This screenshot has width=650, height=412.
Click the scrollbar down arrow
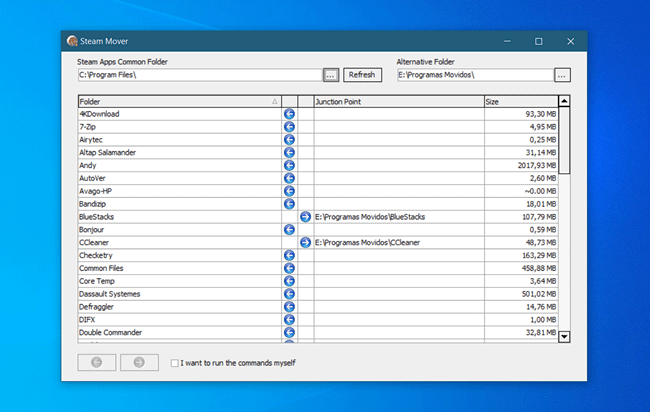point(564,337)
